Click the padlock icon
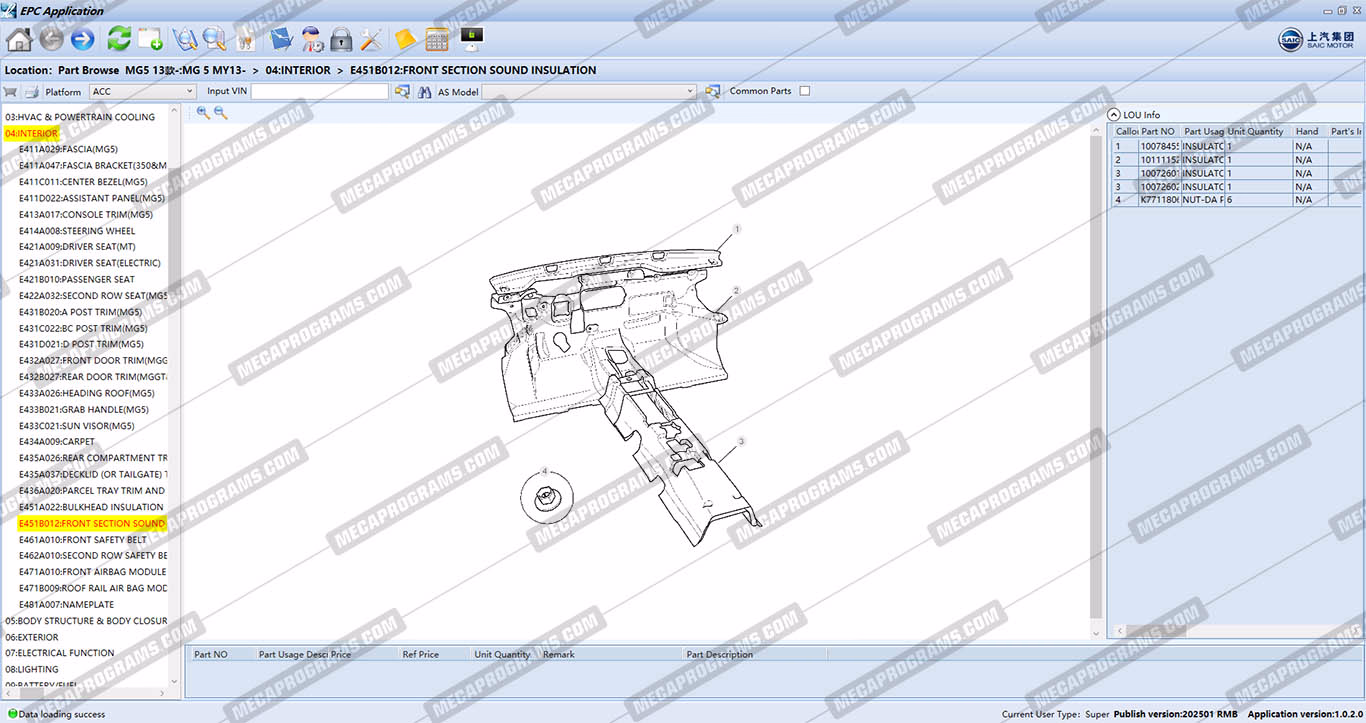This screenshot has height=723, width=1366. [x=341, y=39]
